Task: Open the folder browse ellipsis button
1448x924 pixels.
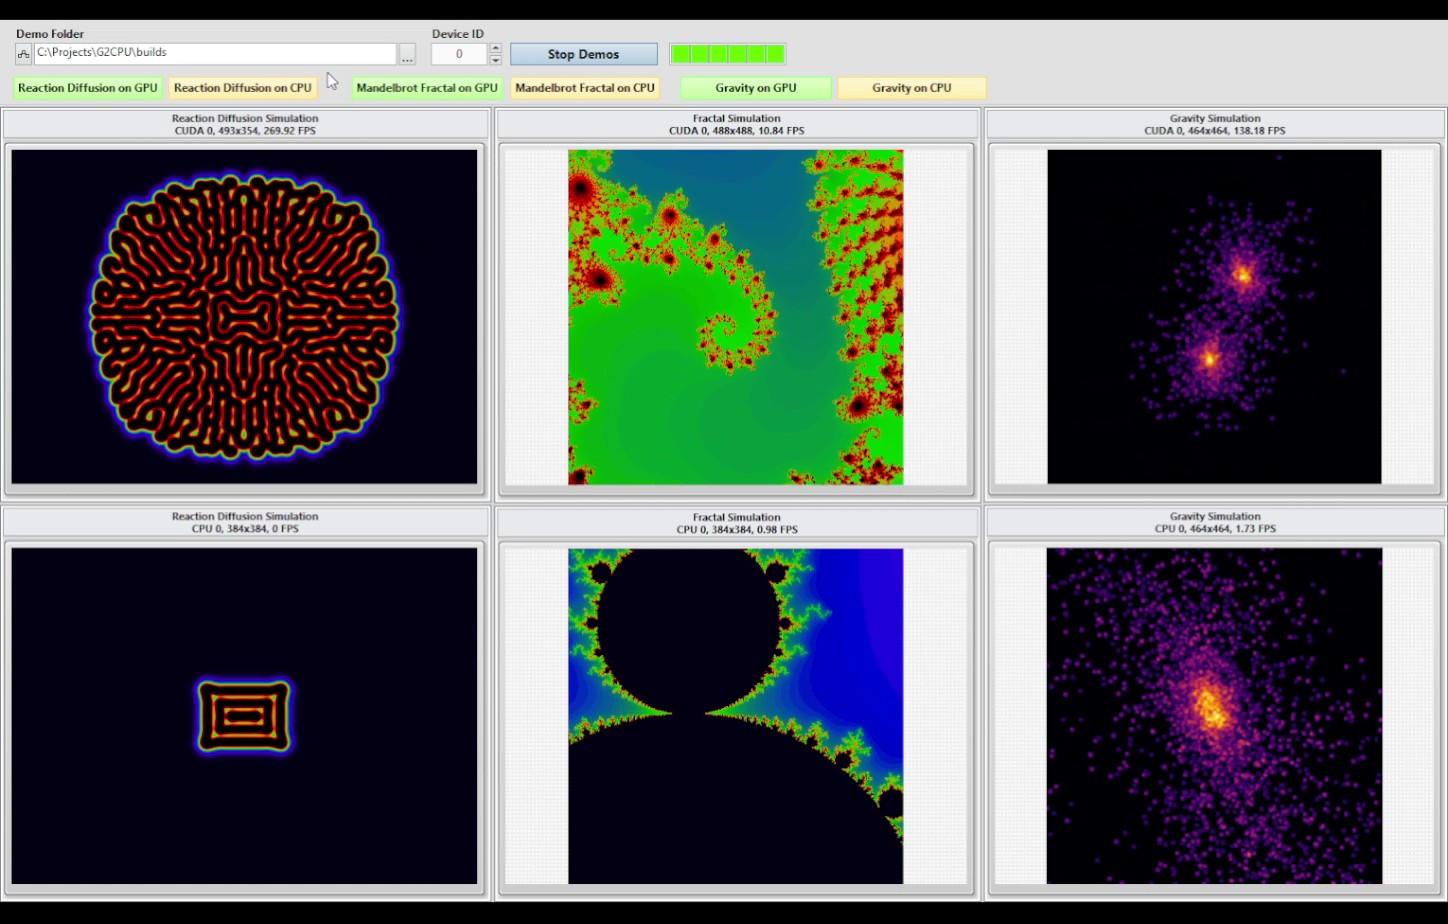Action: coord(407,54)
